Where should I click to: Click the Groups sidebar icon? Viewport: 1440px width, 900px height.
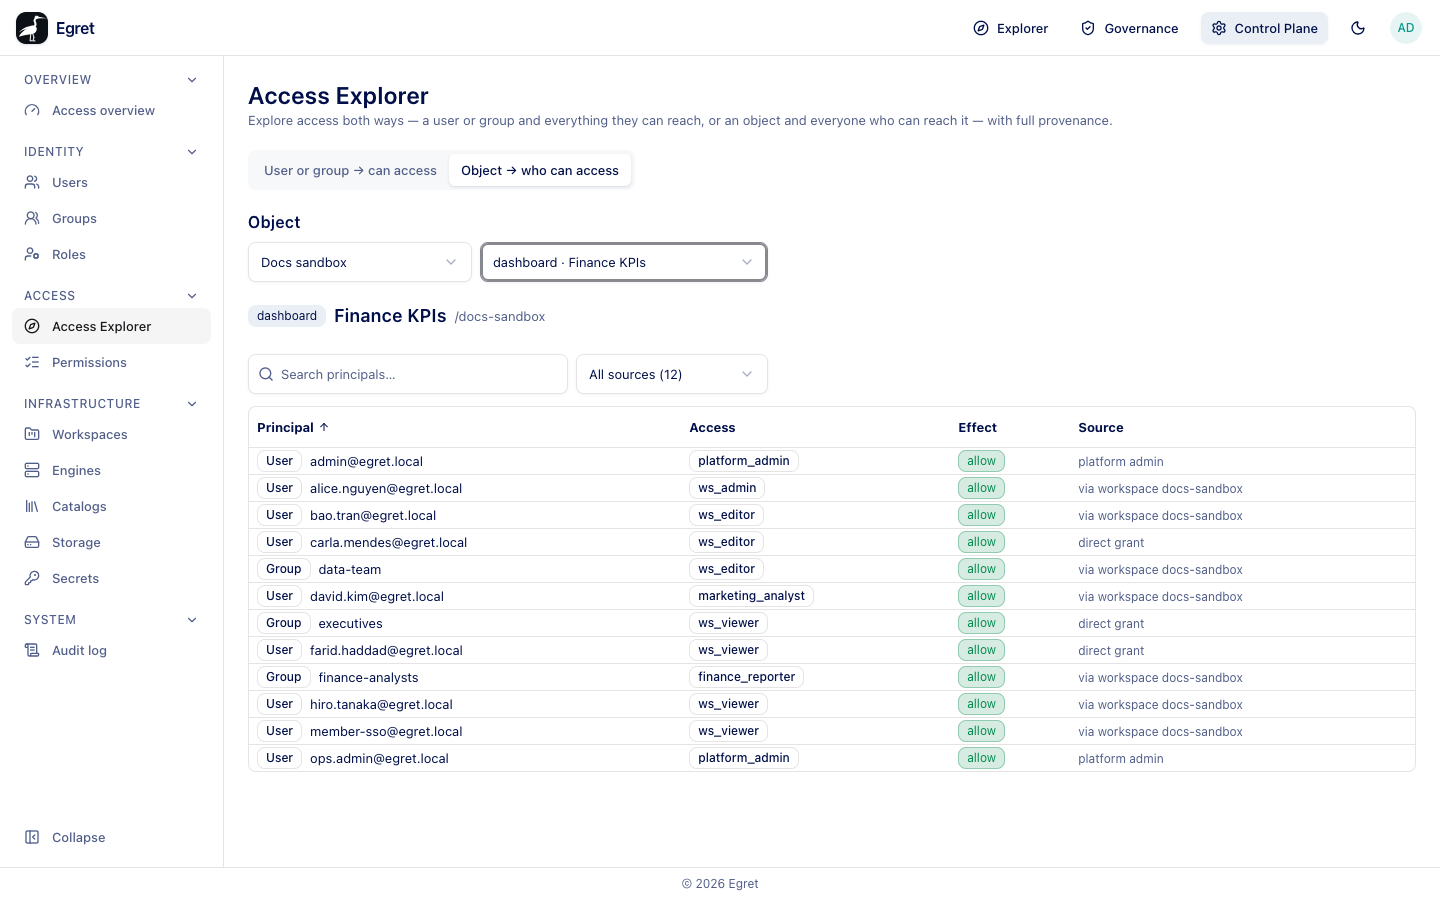click(32, 219)
